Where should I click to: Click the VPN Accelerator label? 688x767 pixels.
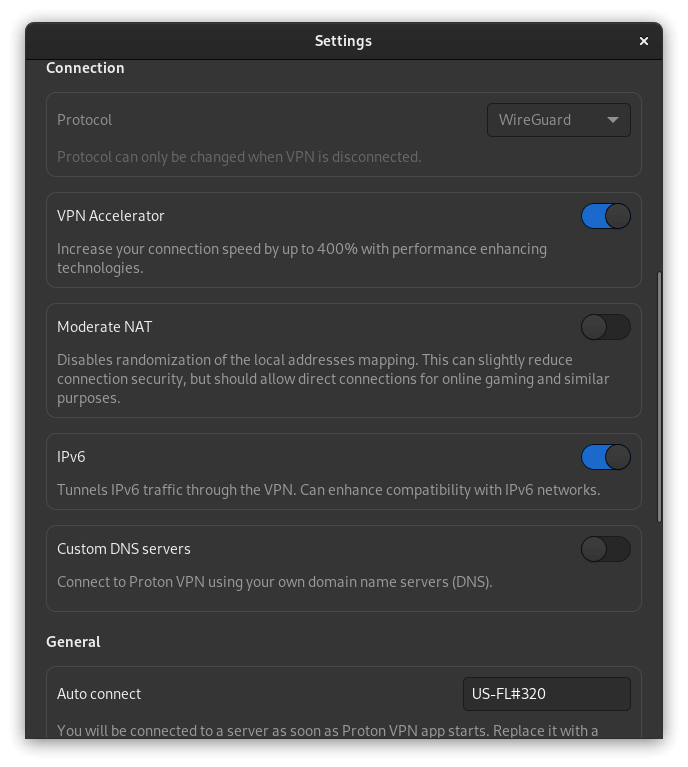111,216
